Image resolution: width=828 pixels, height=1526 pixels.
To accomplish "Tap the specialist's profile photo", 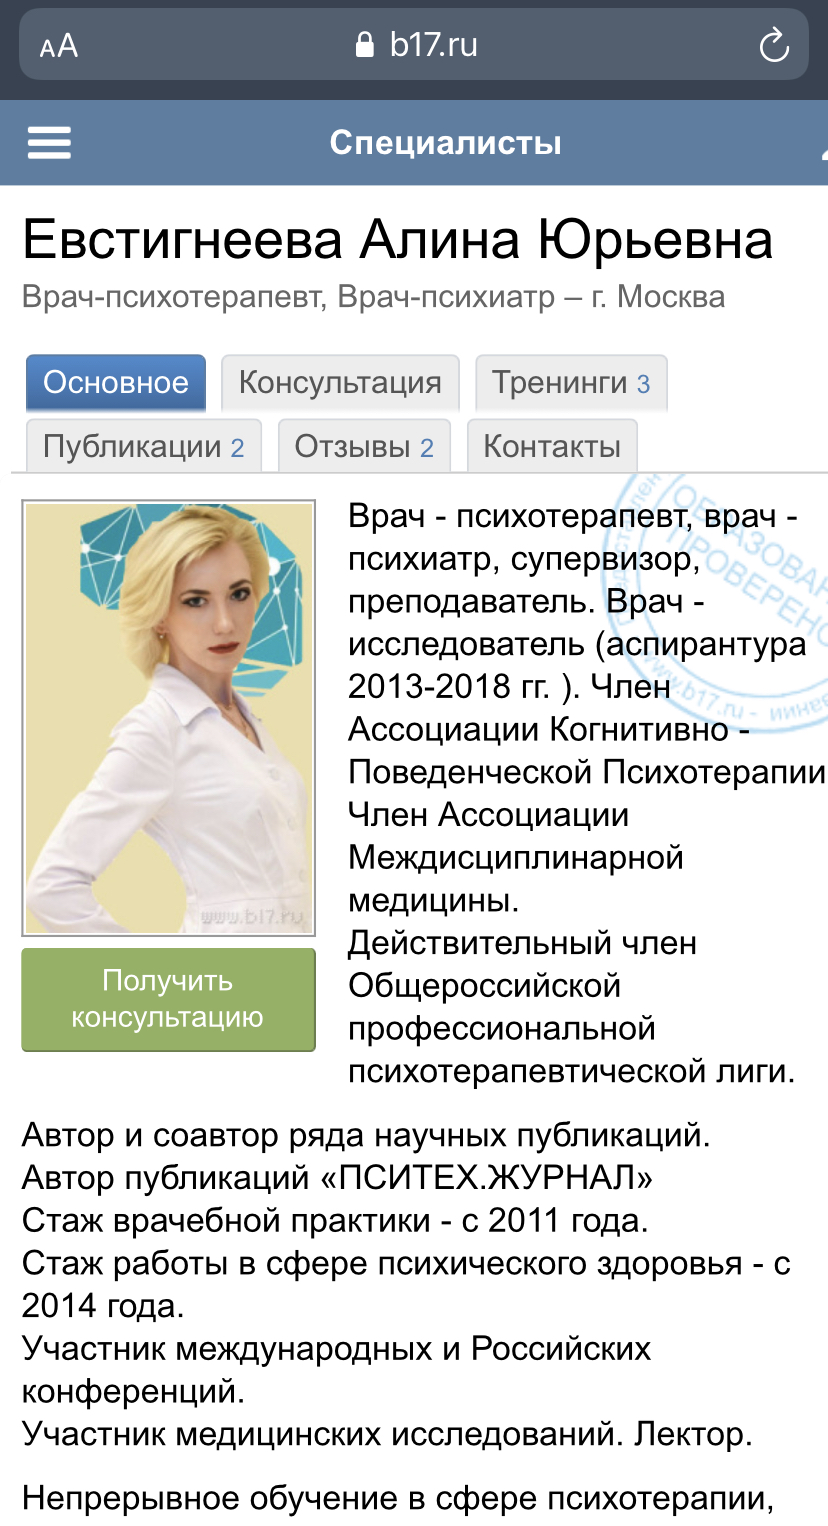I will tap(169, 717).
